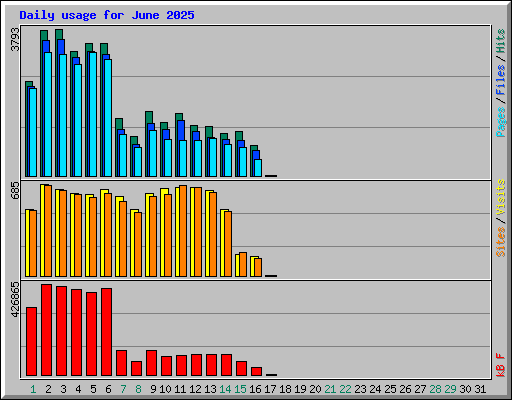Click the red KB bar for day 2
The width and height of the screenshot is (512, 400).
[47, 330]
